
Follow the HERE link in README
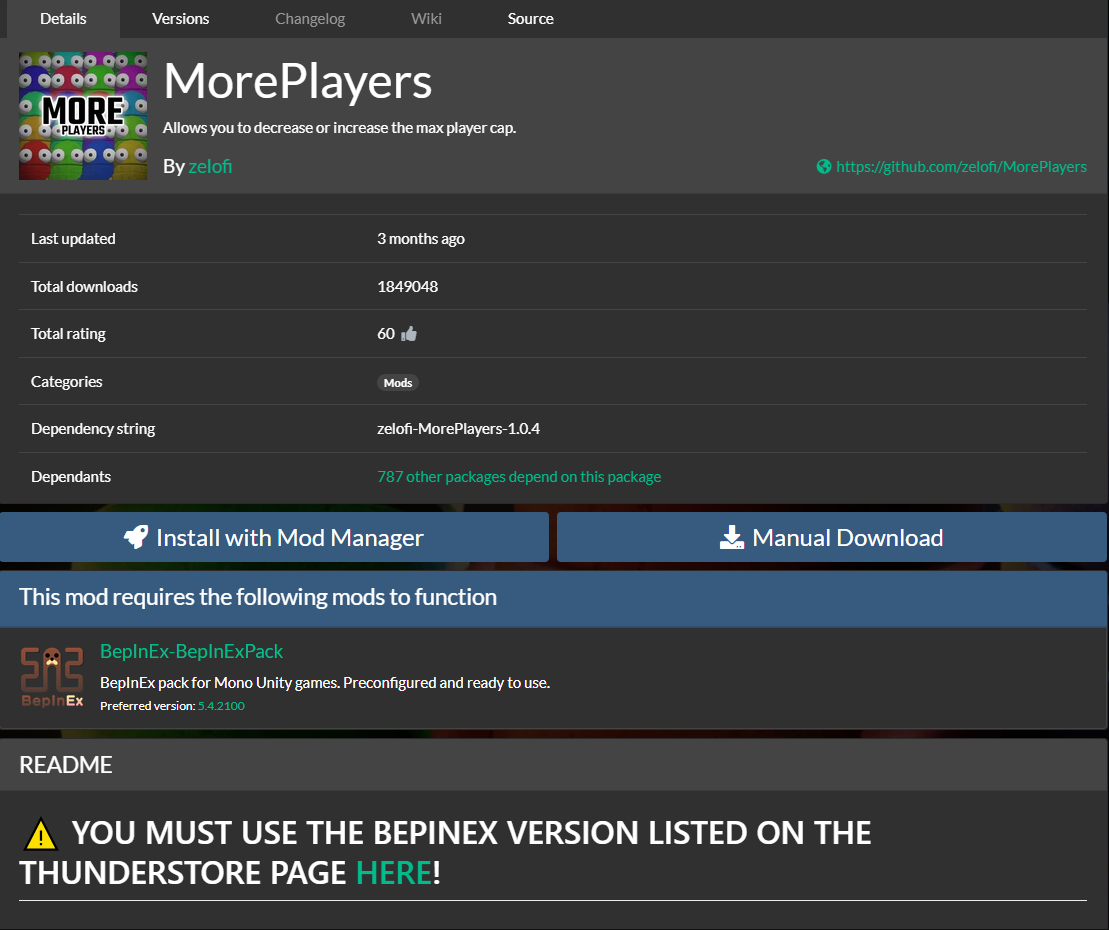(394, 873)
